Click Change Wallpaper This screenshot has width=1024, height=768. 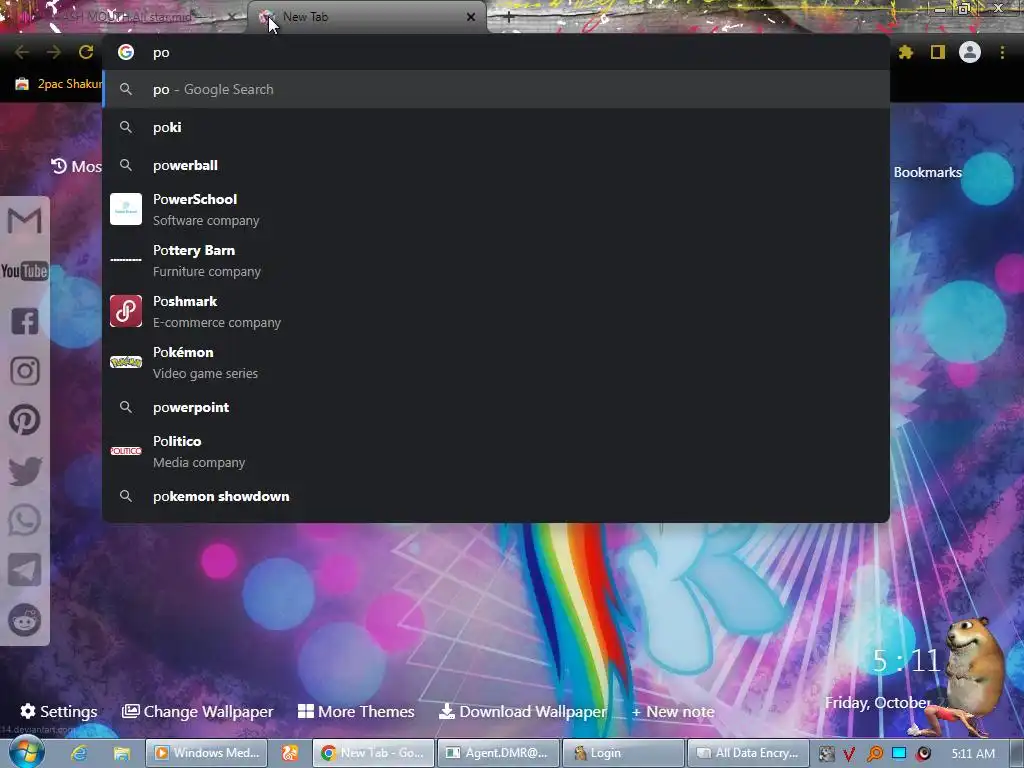(x=198, y=711)
